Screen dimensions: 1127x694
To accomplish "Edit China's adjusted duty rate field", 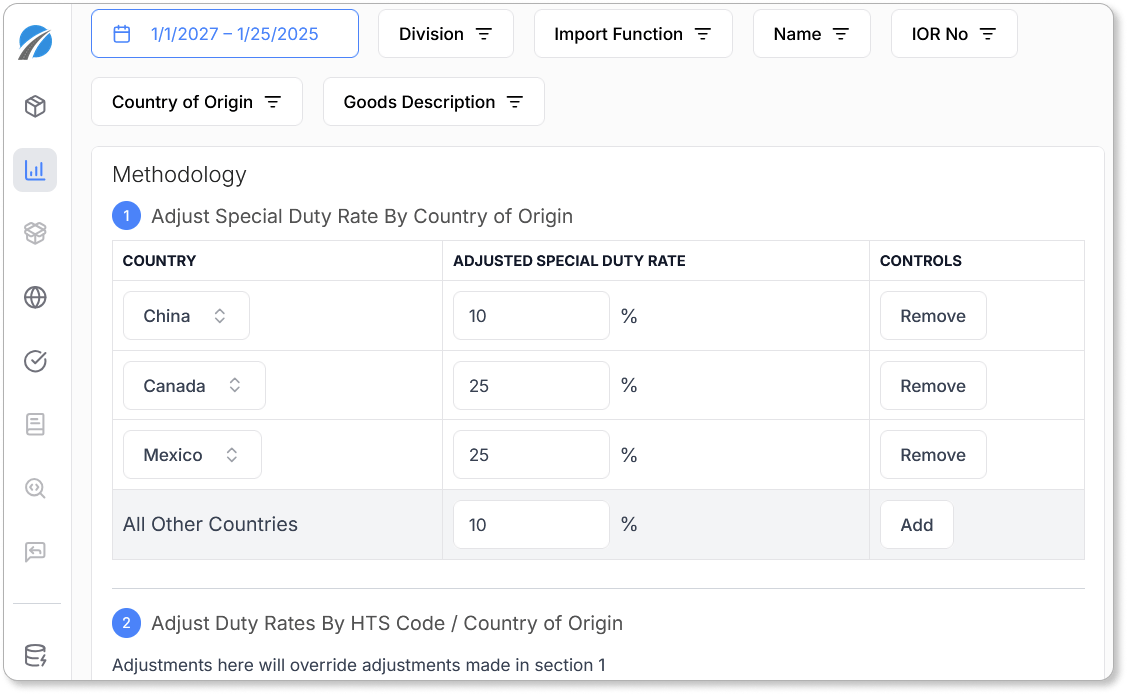I will point(531,315).
